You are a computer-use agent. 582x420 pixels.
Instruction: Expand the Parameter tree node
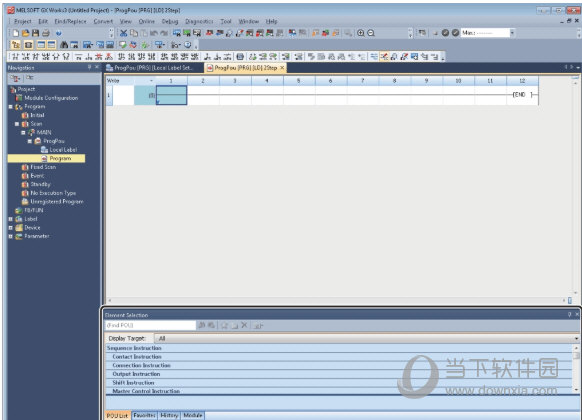point(10,236)
